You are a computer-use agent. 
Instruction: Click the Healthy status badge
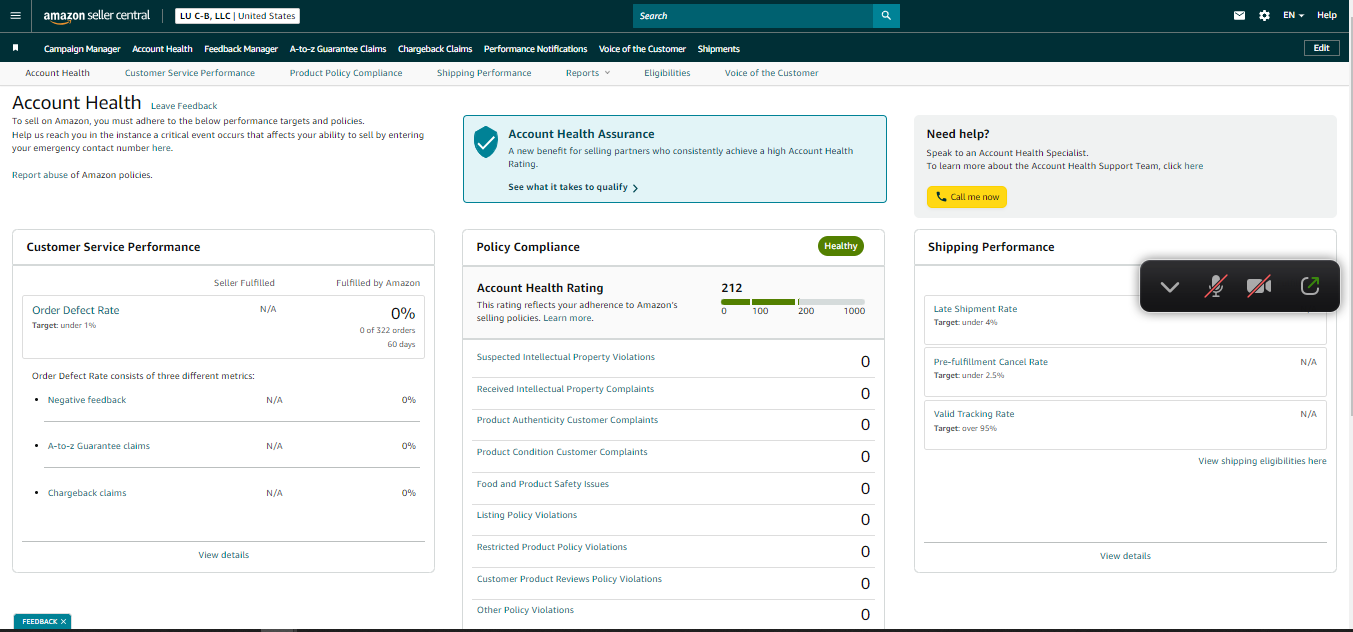(x=841, y=246)
